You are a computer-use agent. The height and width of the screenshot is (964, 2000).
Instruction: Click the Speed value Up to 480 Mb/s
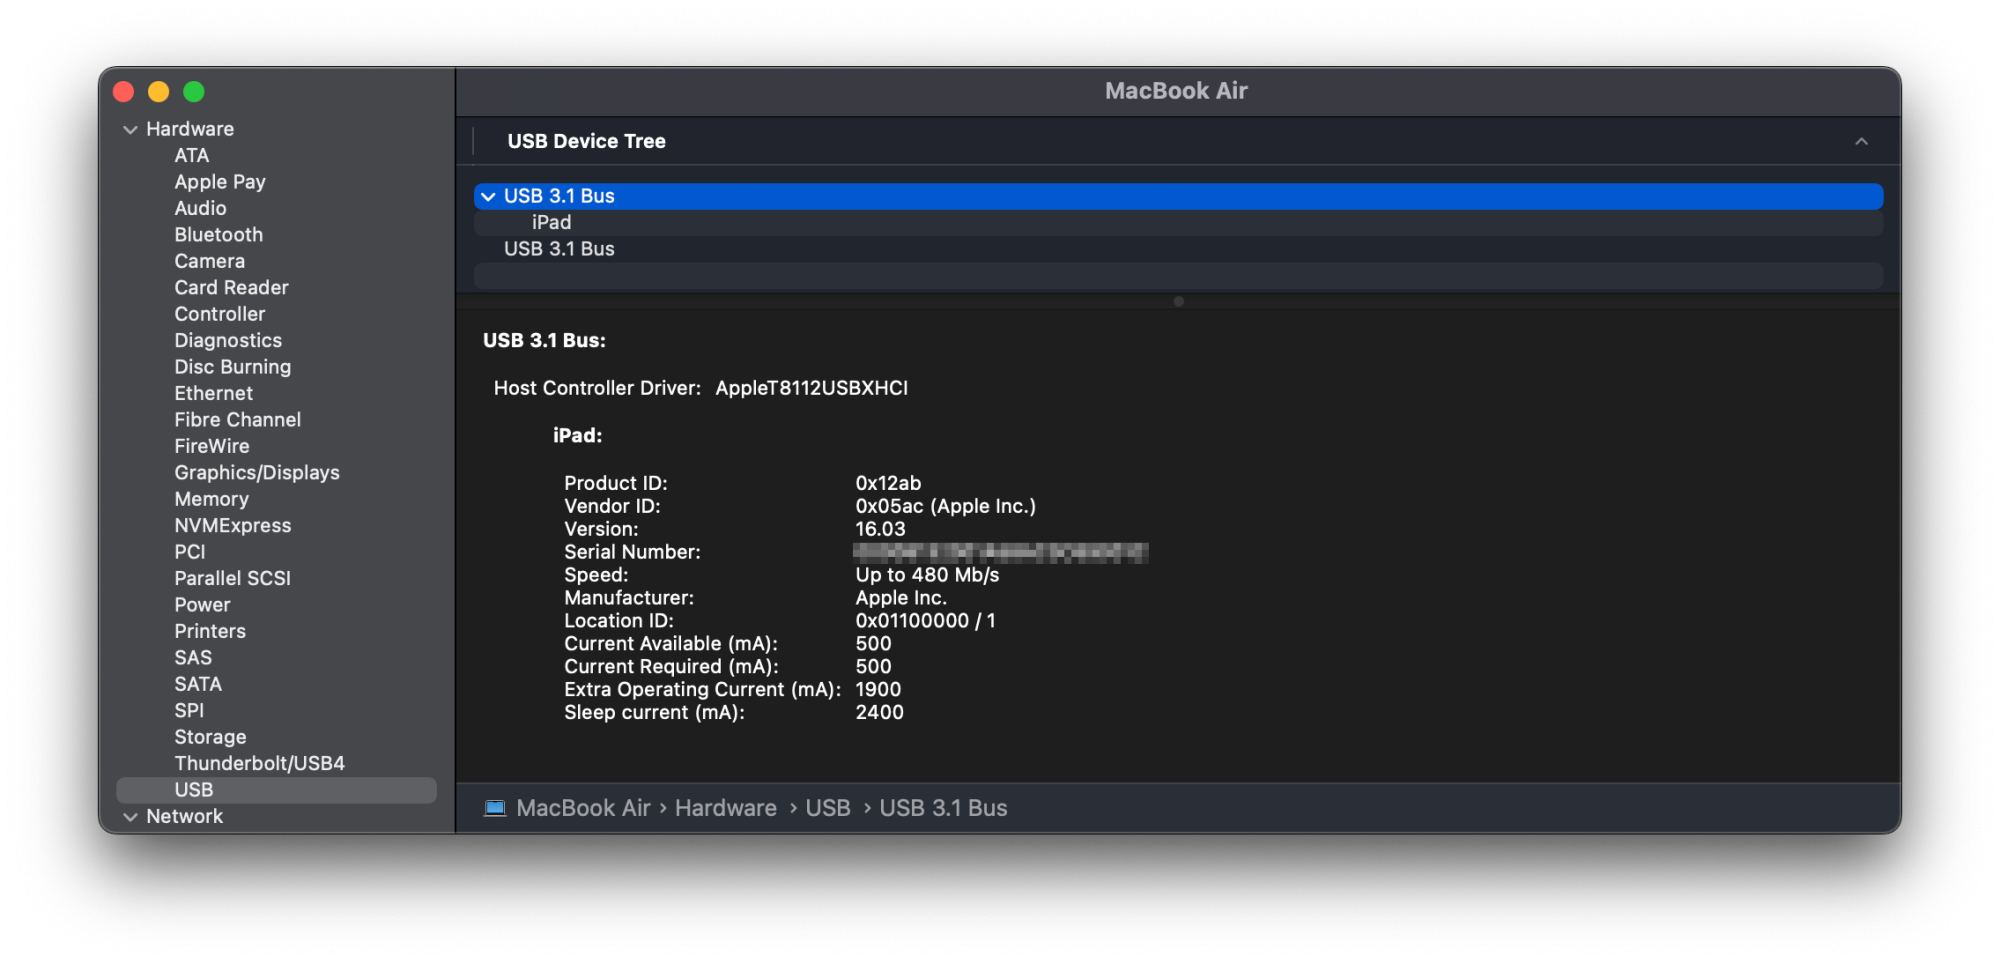tap(927, 575)
